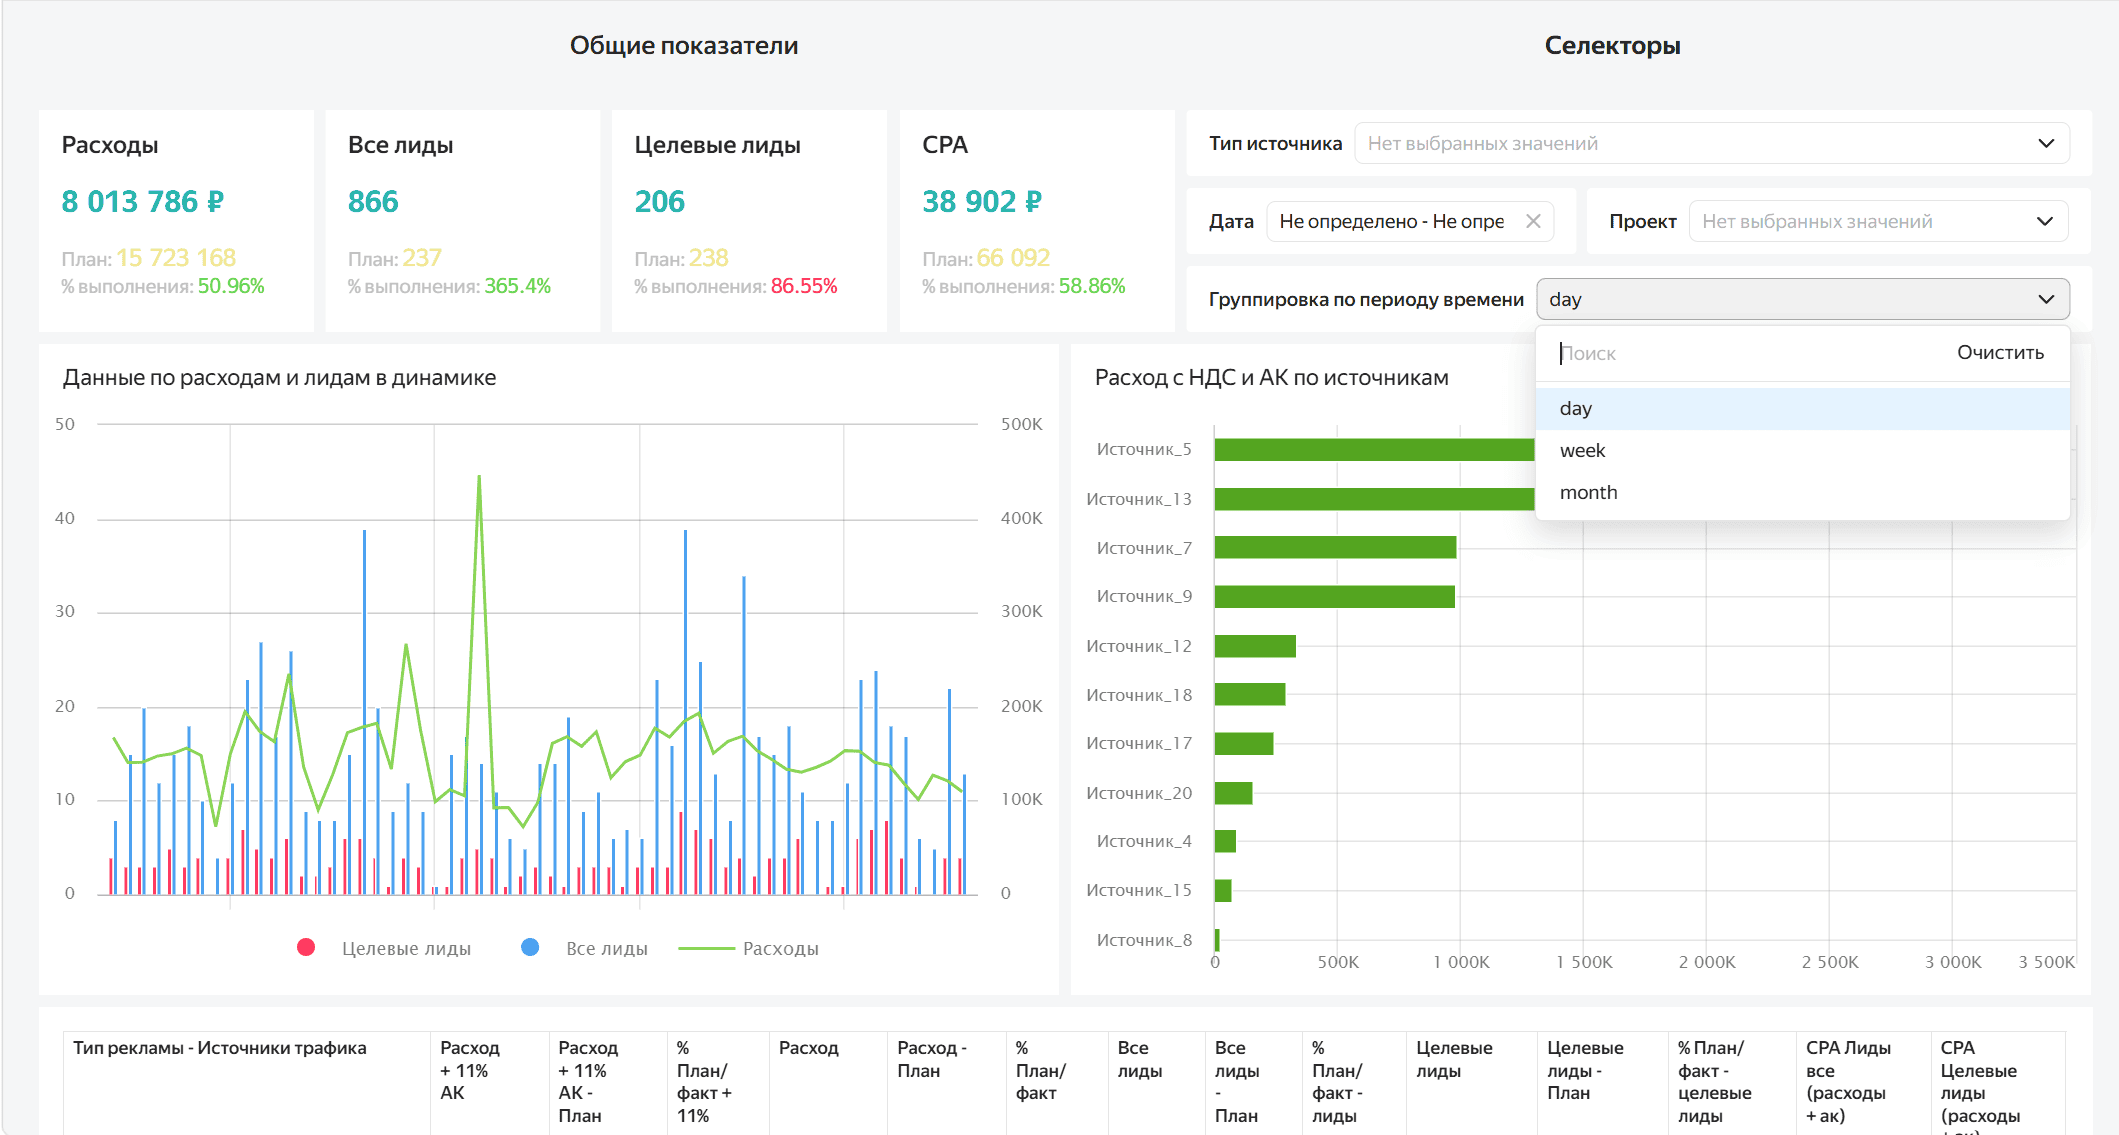Screen dimensions: 2119x1135
Task: Choose month grouping option
Action: (1588, 492)
